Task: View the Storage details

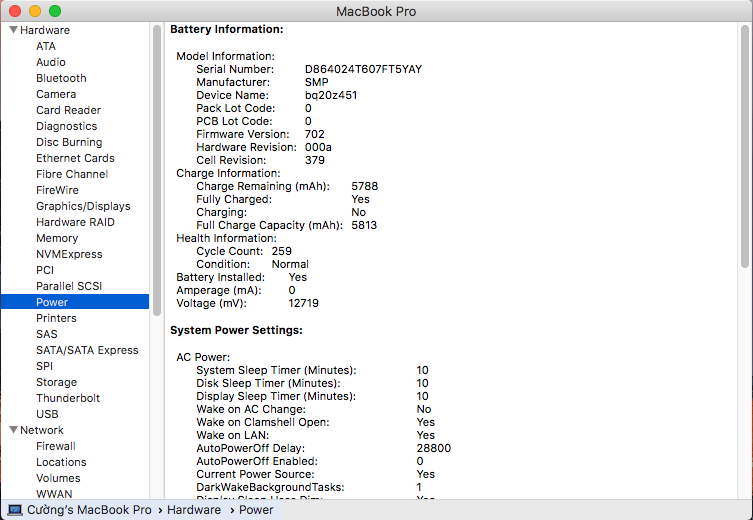Action: 56,382
